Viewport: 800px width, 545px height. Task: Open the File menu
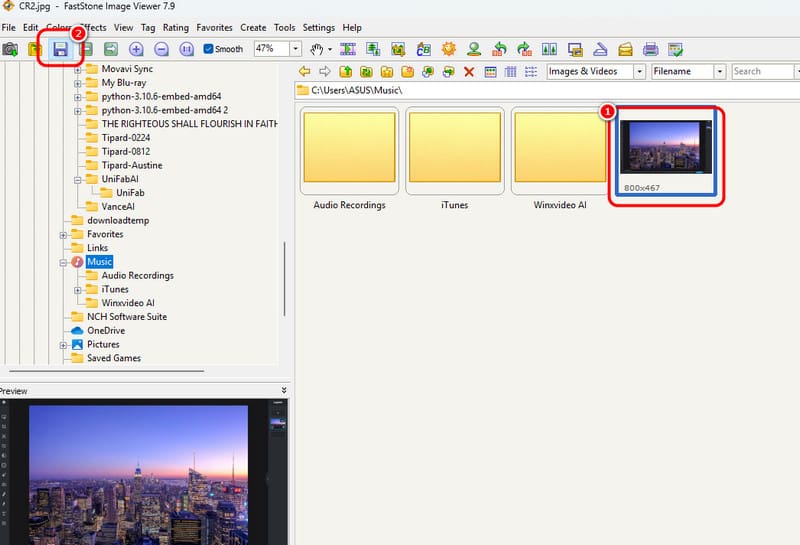click(9, 28)
